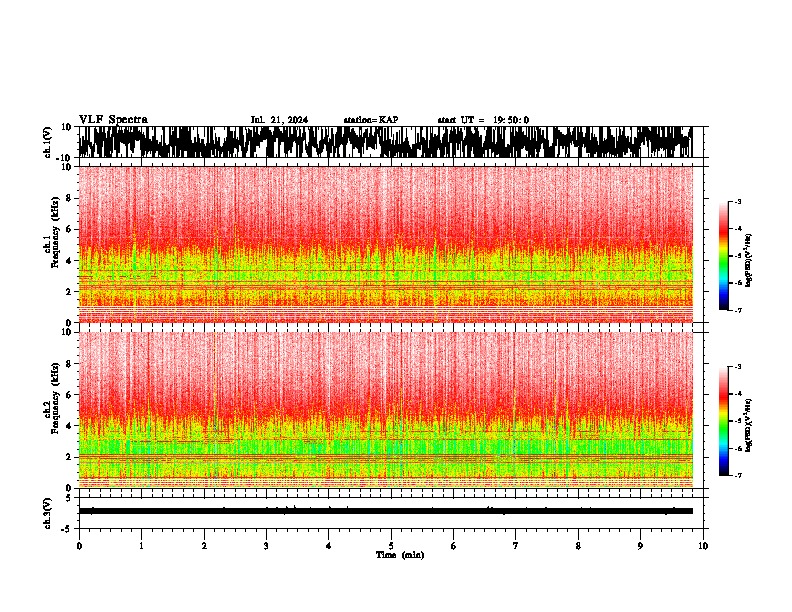Select the "Time (min)" axis label
Screen dimensions: 792x612
400,555
